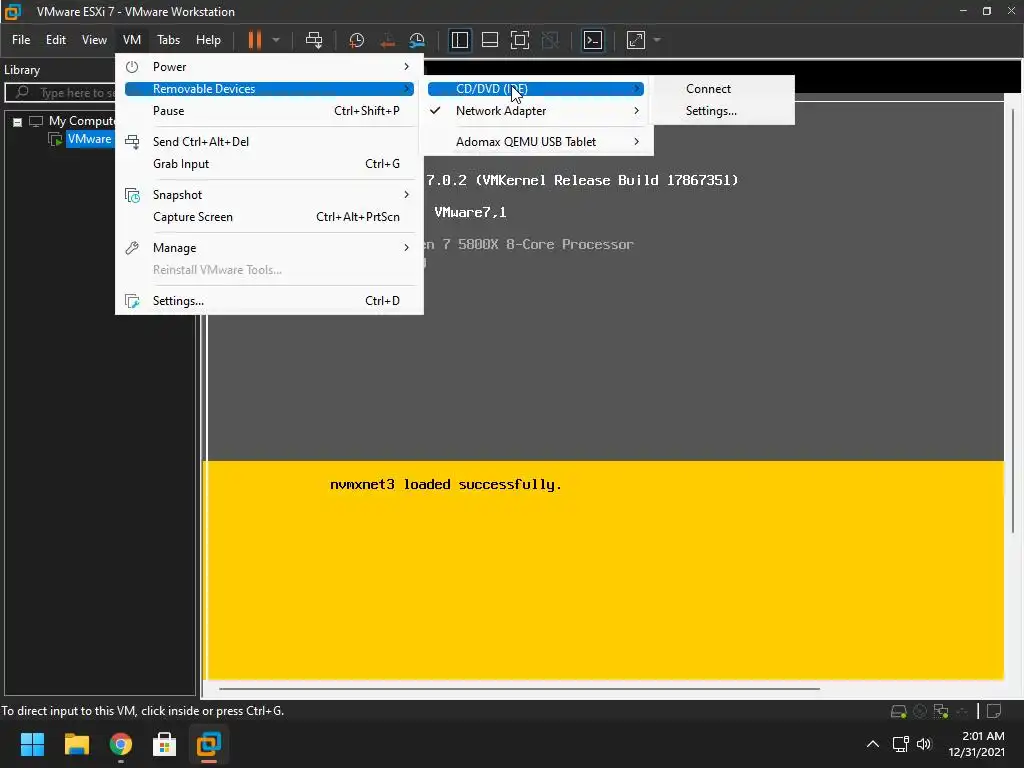Image resolution: width=1024 pixels, height=768 pixels.
Task: Open the Edit menu
Action: (56, 40)
